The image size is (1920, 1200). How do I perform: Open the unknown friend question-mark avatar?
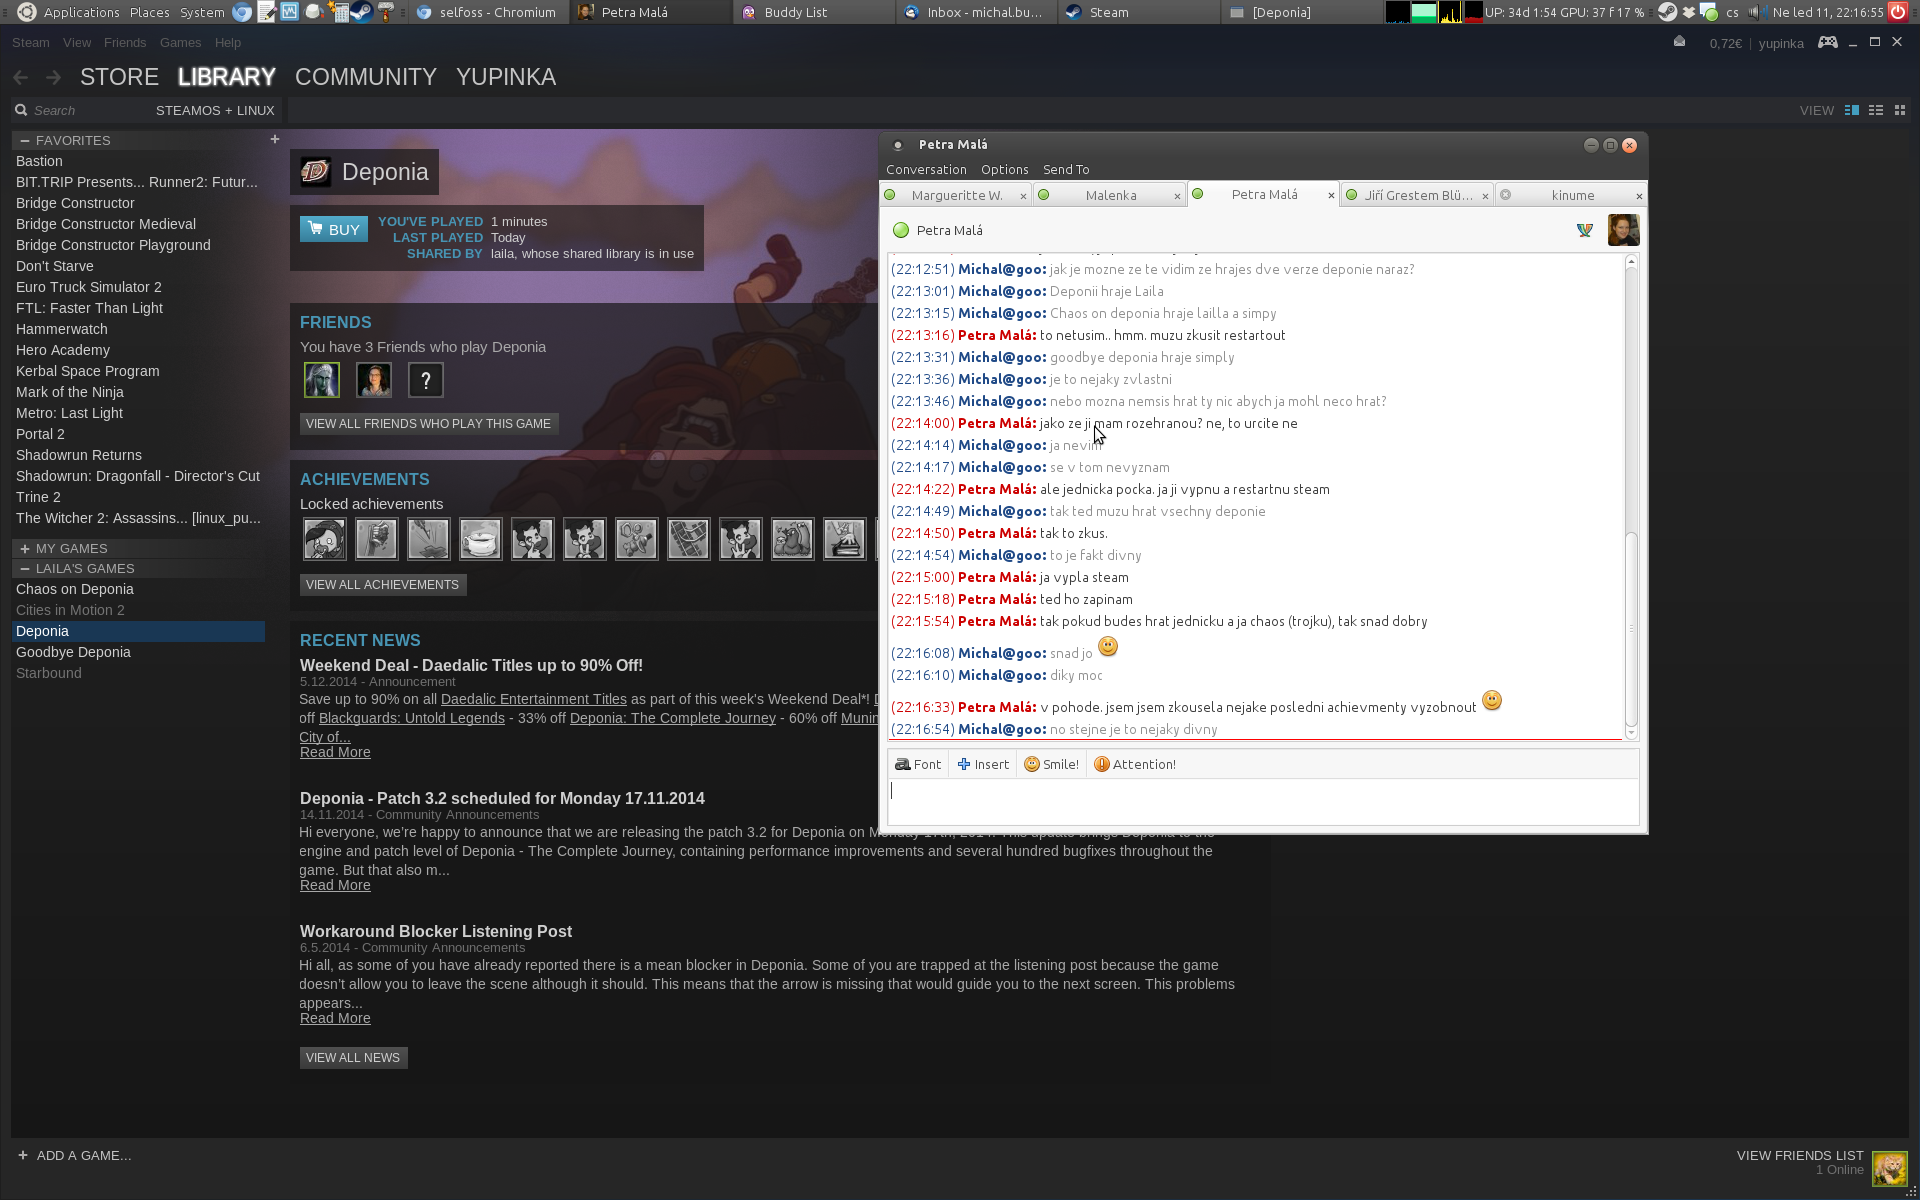click(x=426, y=380)
